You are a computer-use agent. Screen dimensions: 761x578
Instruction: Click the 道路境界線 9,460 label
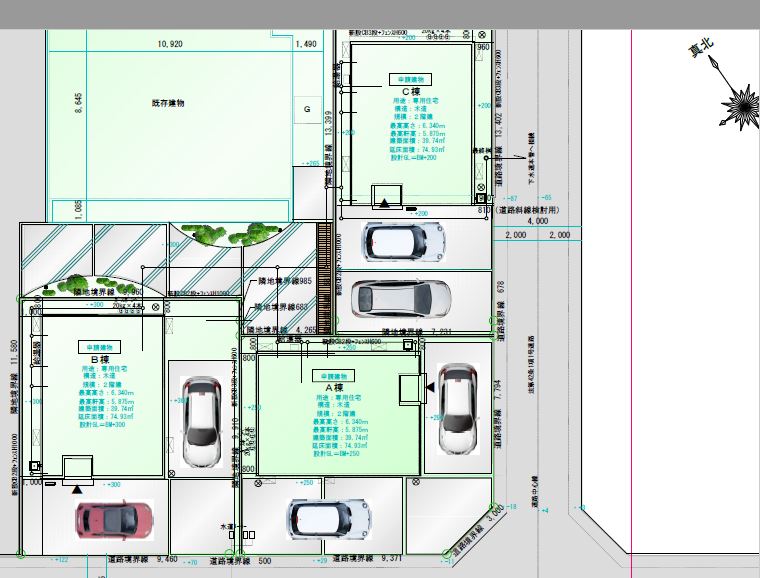pyautogui.click(x=143, y=559)
